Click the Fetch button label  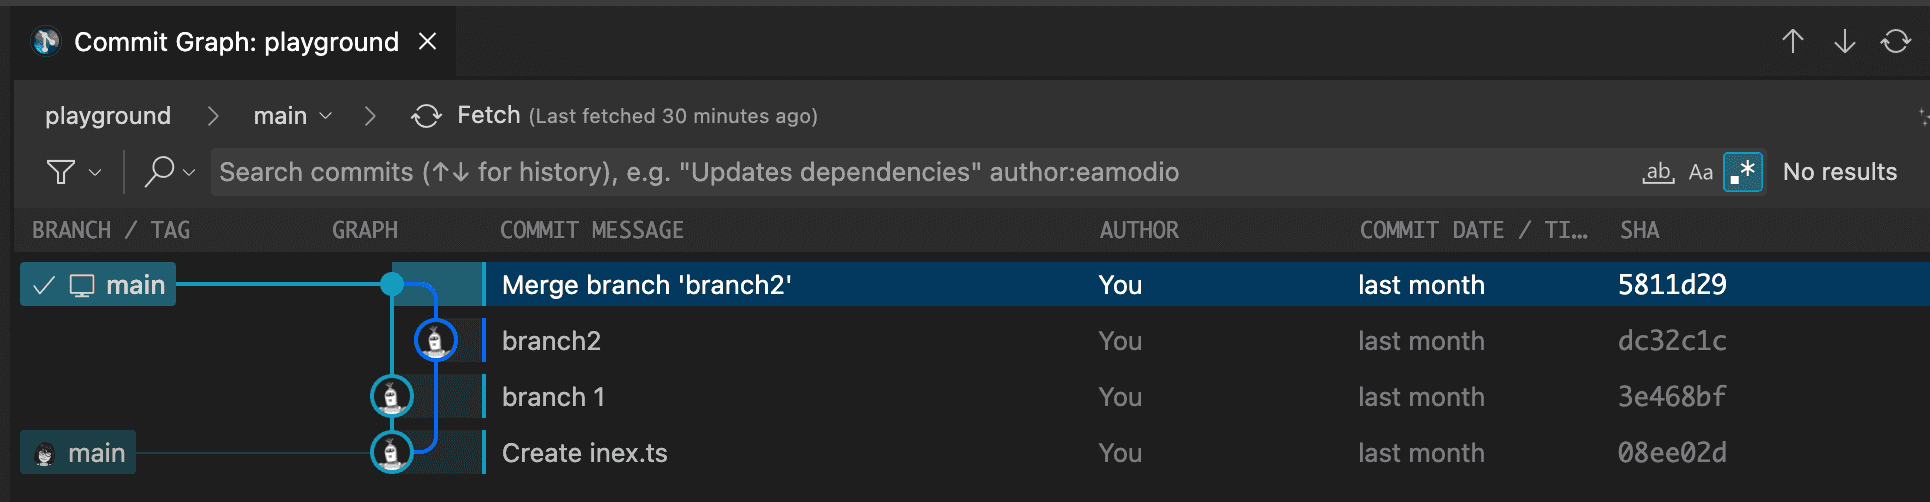click(x=488, y=115)
